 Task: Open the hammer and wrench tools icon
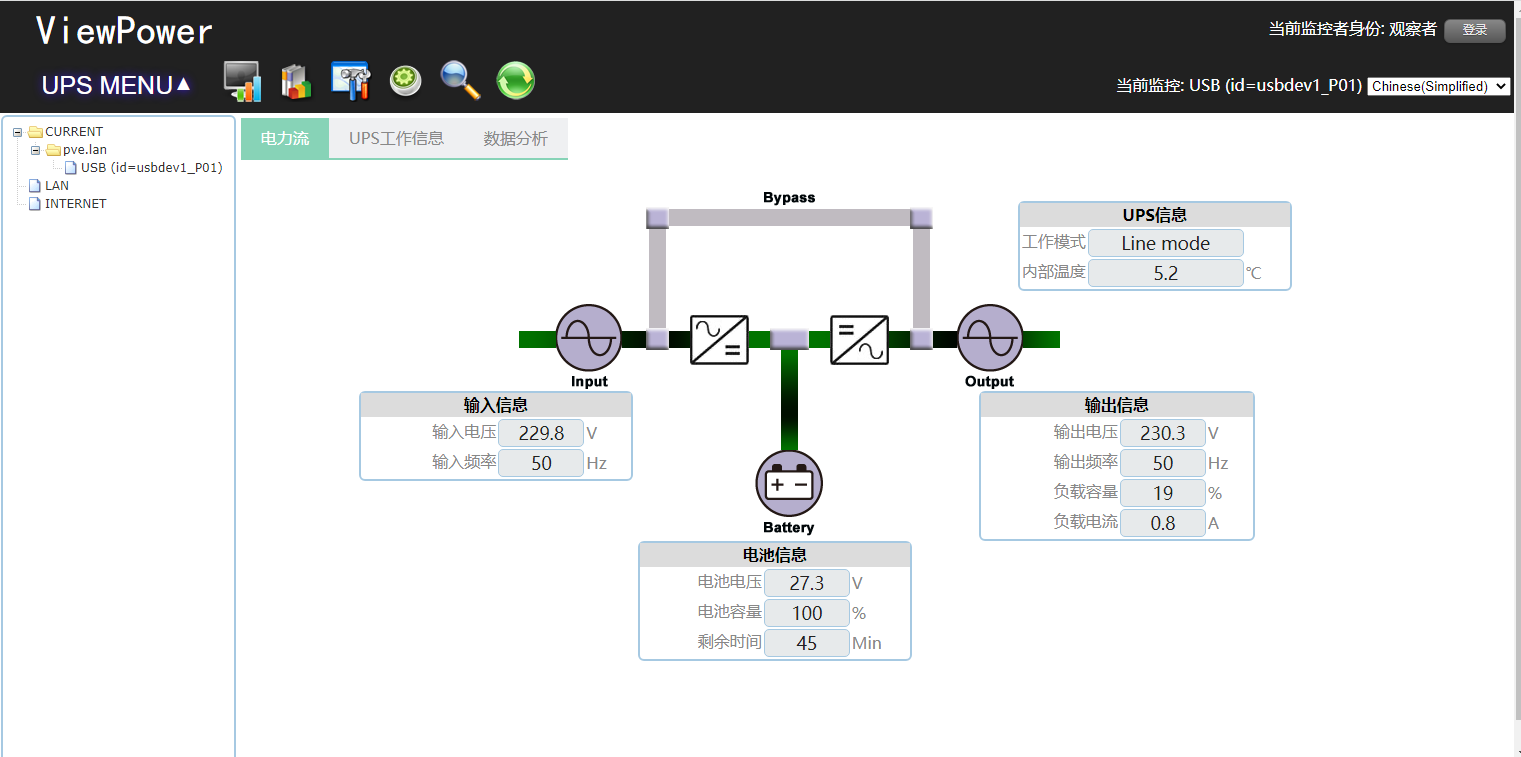click(x=351, y=81)
